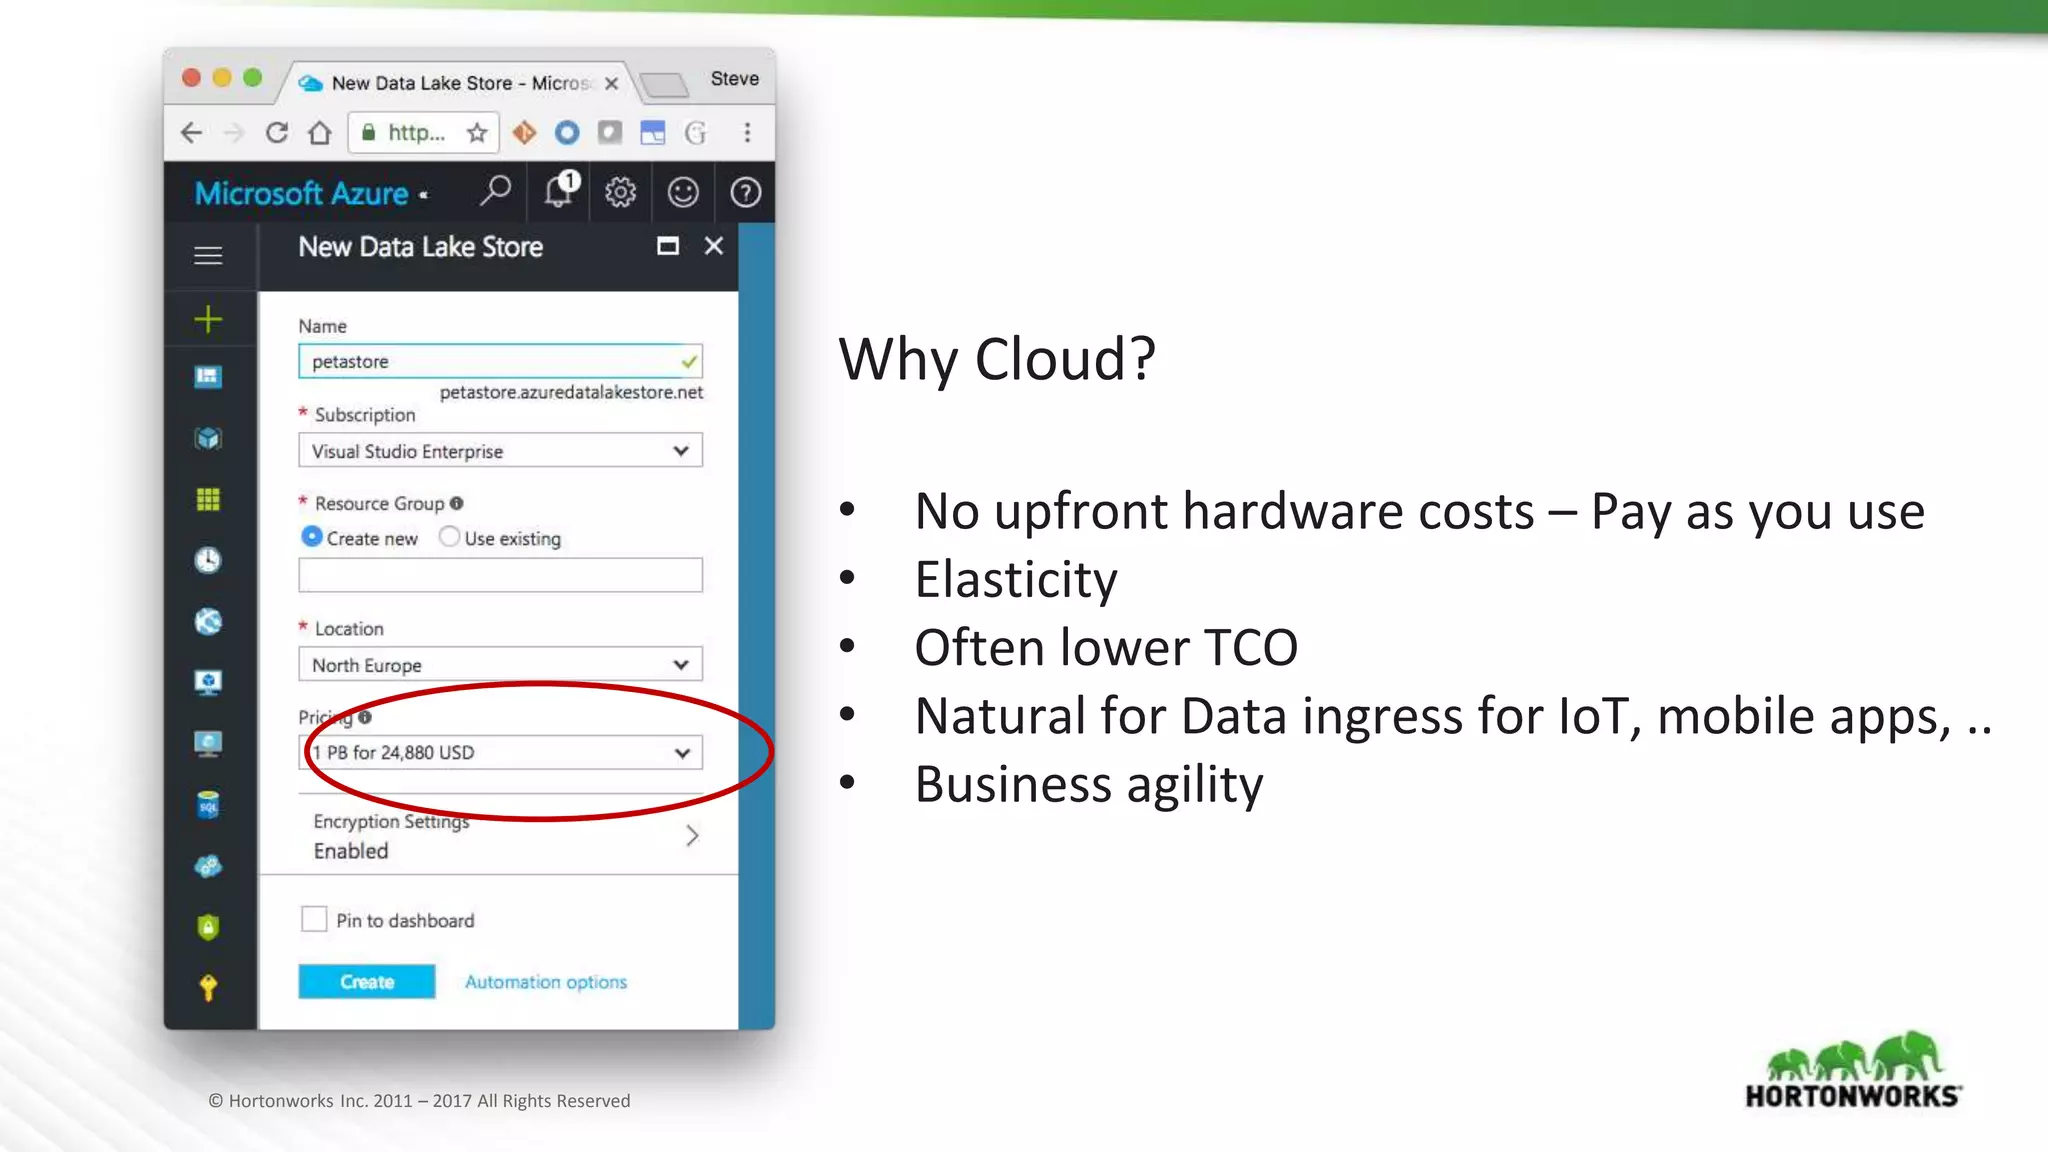The height and width of the screenshot is (1152, 2048).
Task: Open the Location dropdown showing North Europe
Action: [x=500, y=664]
